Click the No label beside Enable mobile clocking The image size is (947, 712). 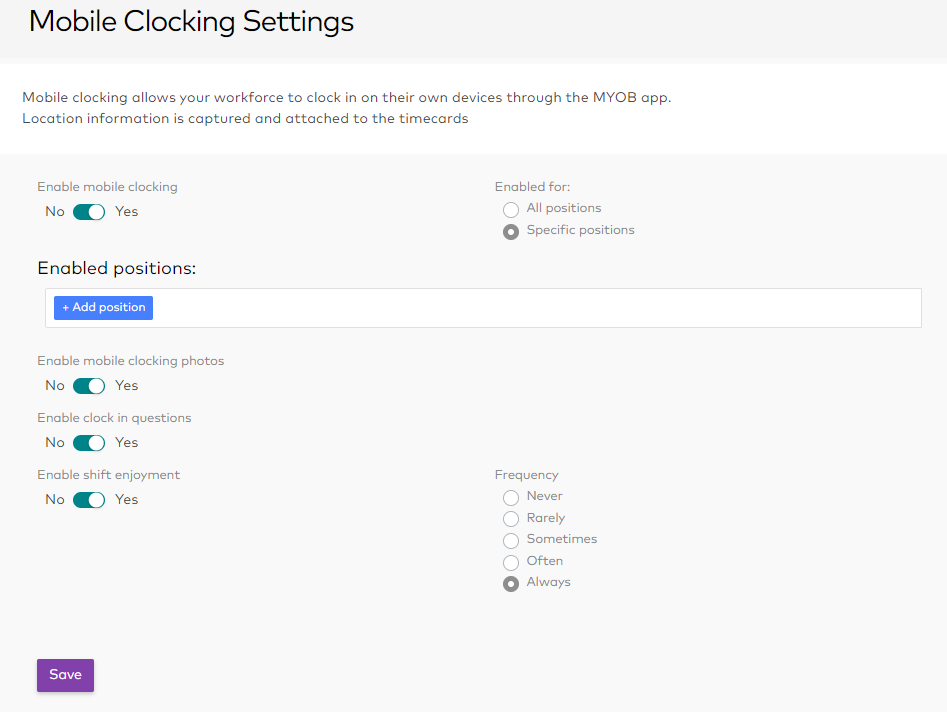tap(54, 211)
